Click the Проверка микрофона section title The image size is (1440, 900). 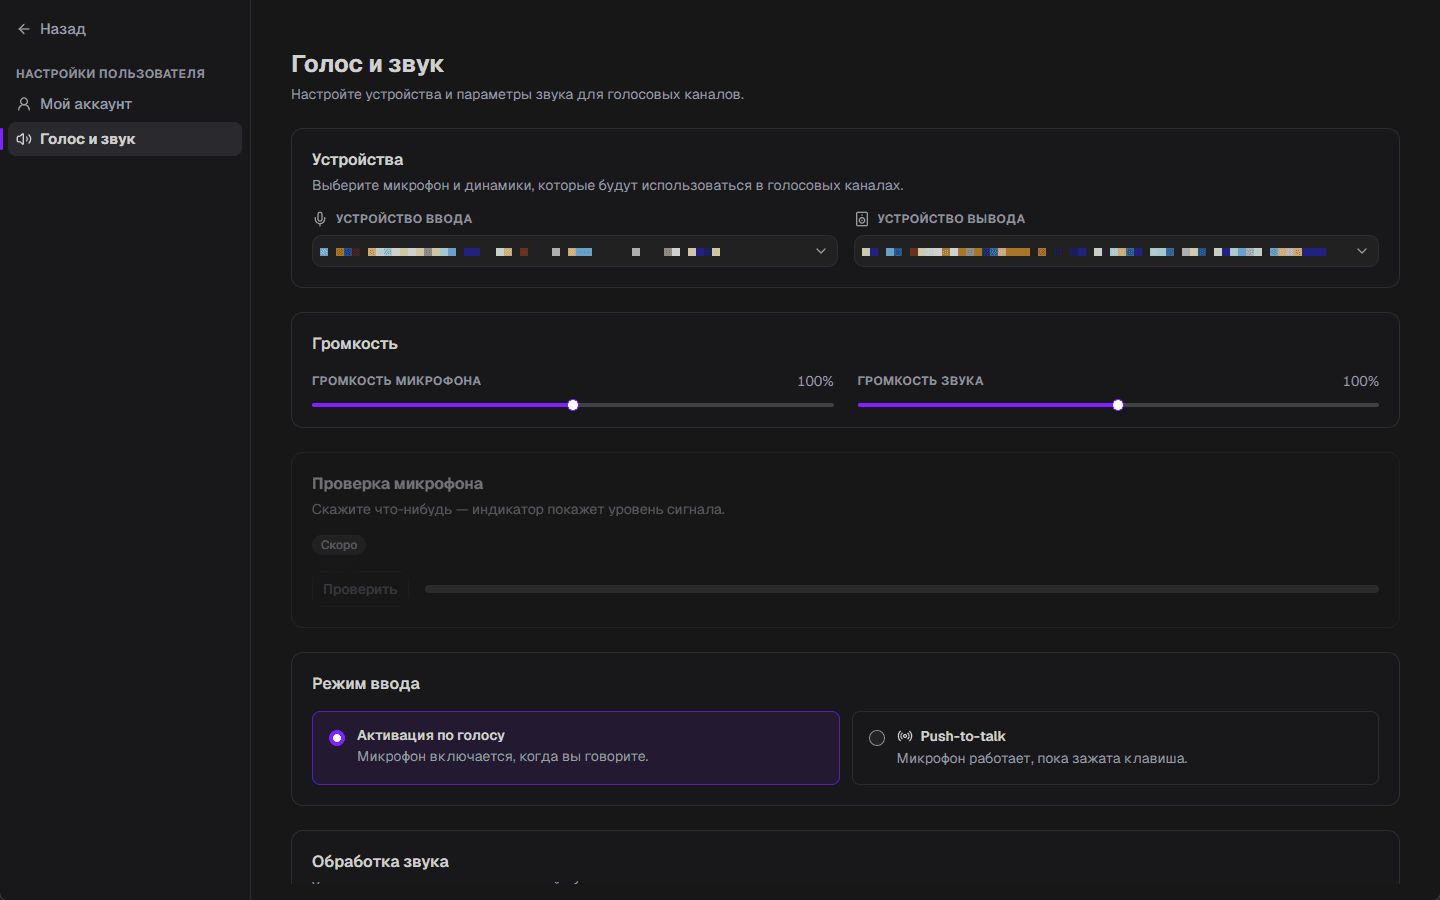pyautogui.click(x=397, y=484)
